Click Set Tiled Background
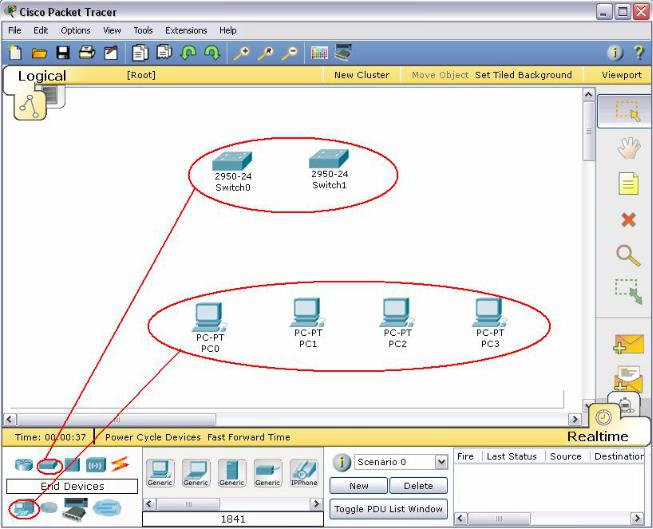 click(x=523, y=75)
